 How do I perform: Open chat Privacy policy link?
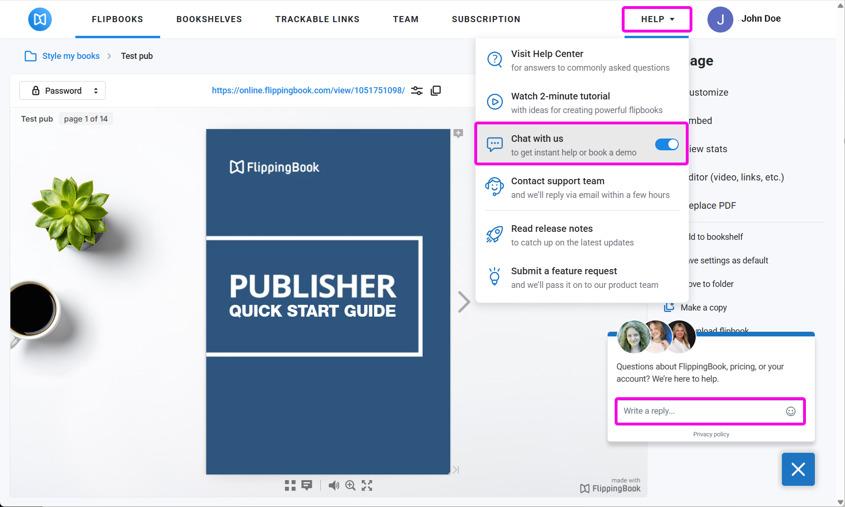711,434
